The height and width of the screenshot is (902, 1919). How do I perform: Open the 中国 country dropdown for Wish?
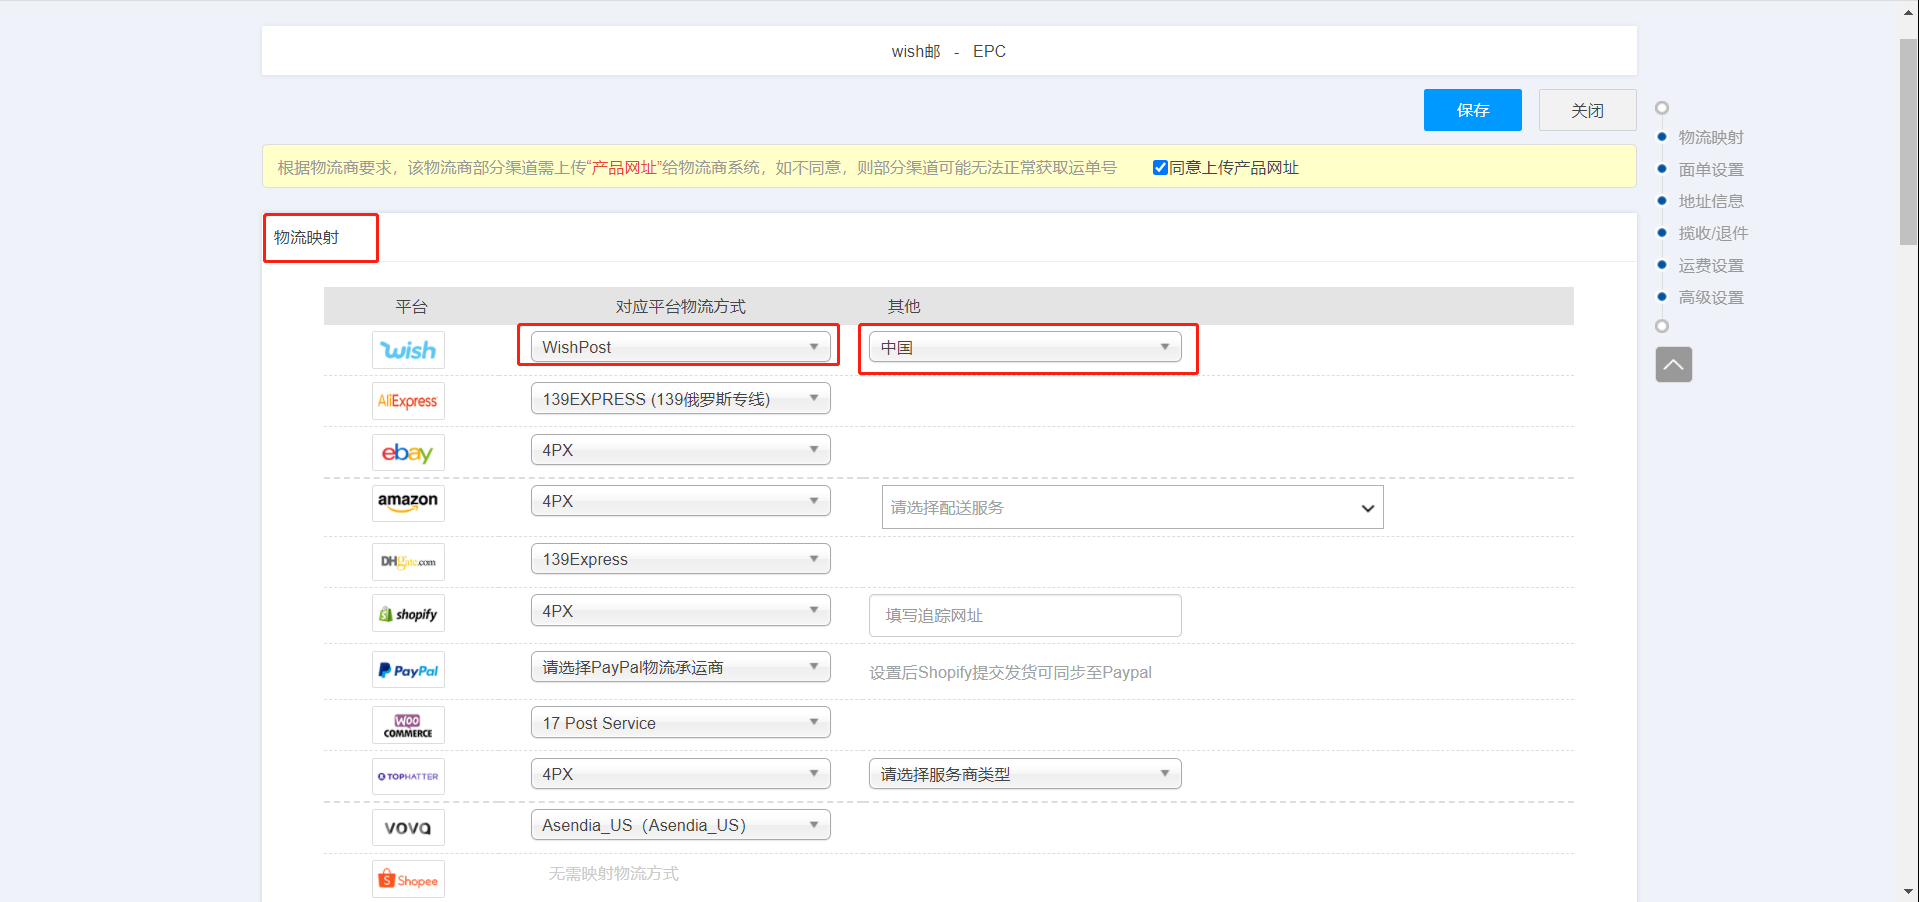(1025, 347)
